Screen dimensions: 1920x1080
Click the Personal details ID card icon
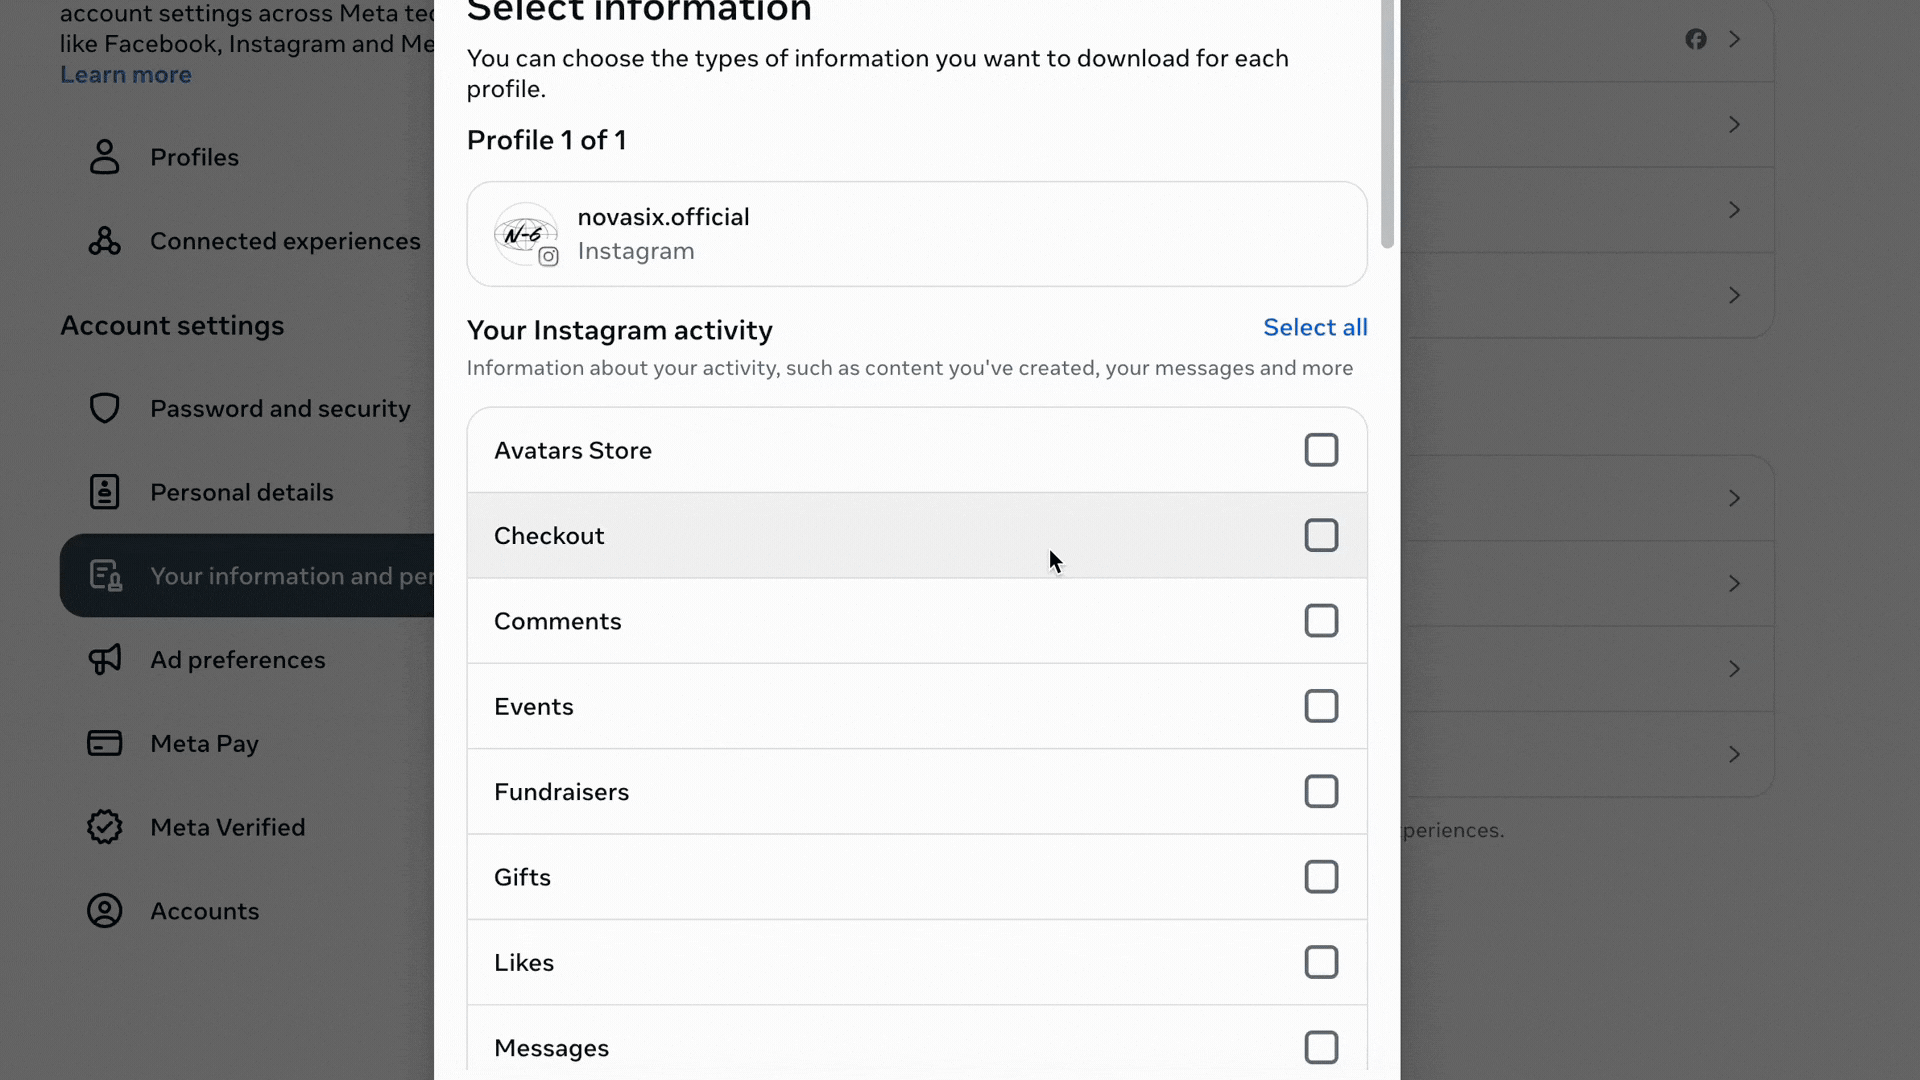(104, 492)
